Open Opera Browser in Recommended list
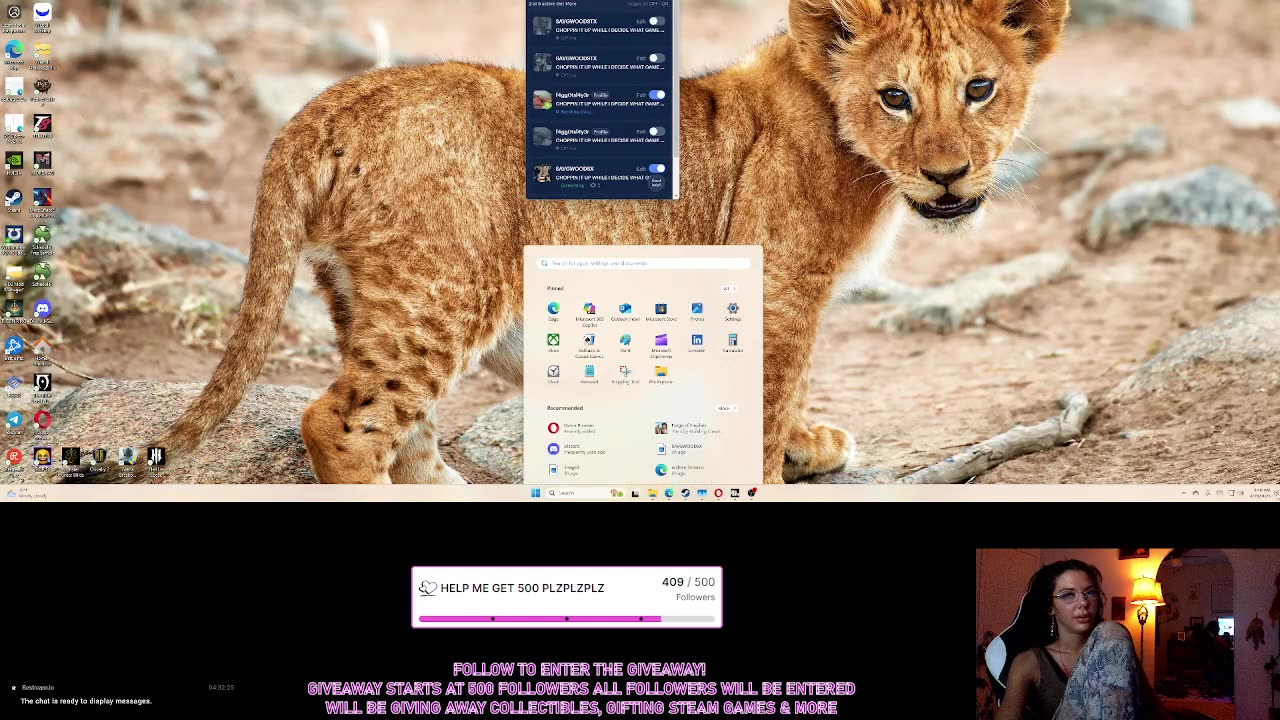Screen dimensions: 1280x720 [x=573, y=428]
